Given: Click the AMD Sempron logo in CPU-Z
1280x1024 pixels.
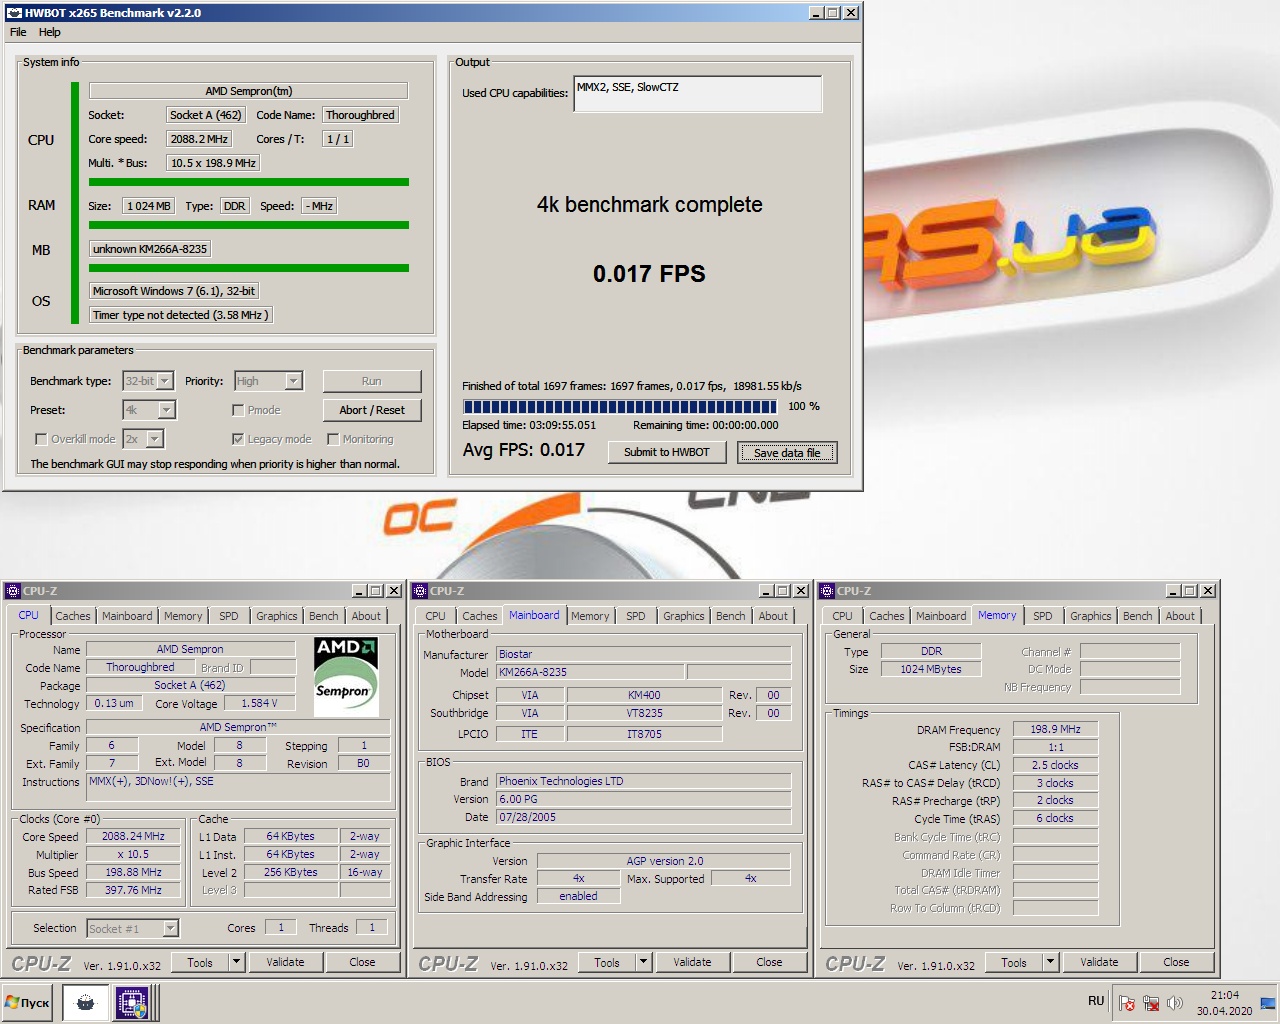Looking at the screenshot, I should point(346,676).
